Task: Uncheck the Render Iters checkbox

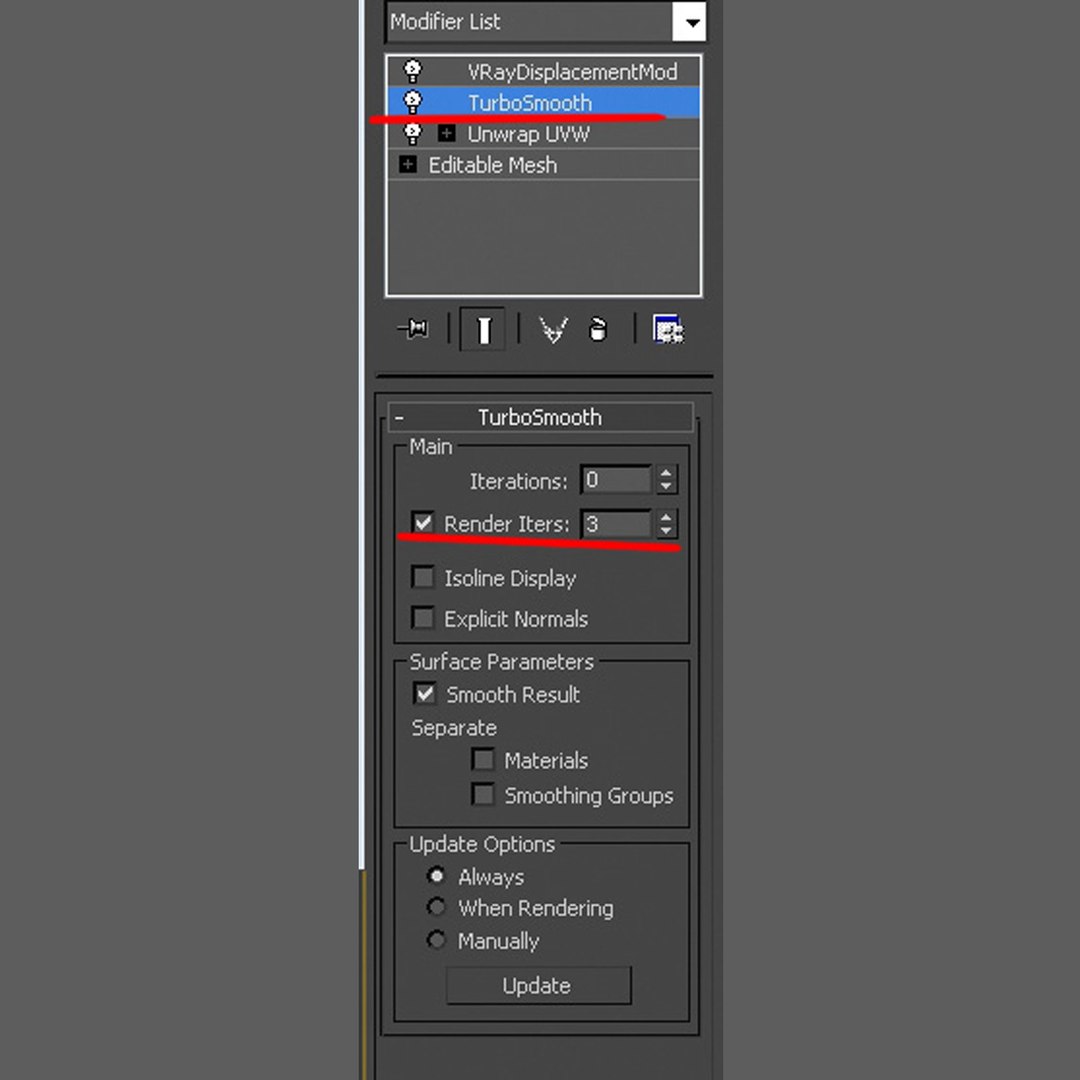Action: [423, 522]
